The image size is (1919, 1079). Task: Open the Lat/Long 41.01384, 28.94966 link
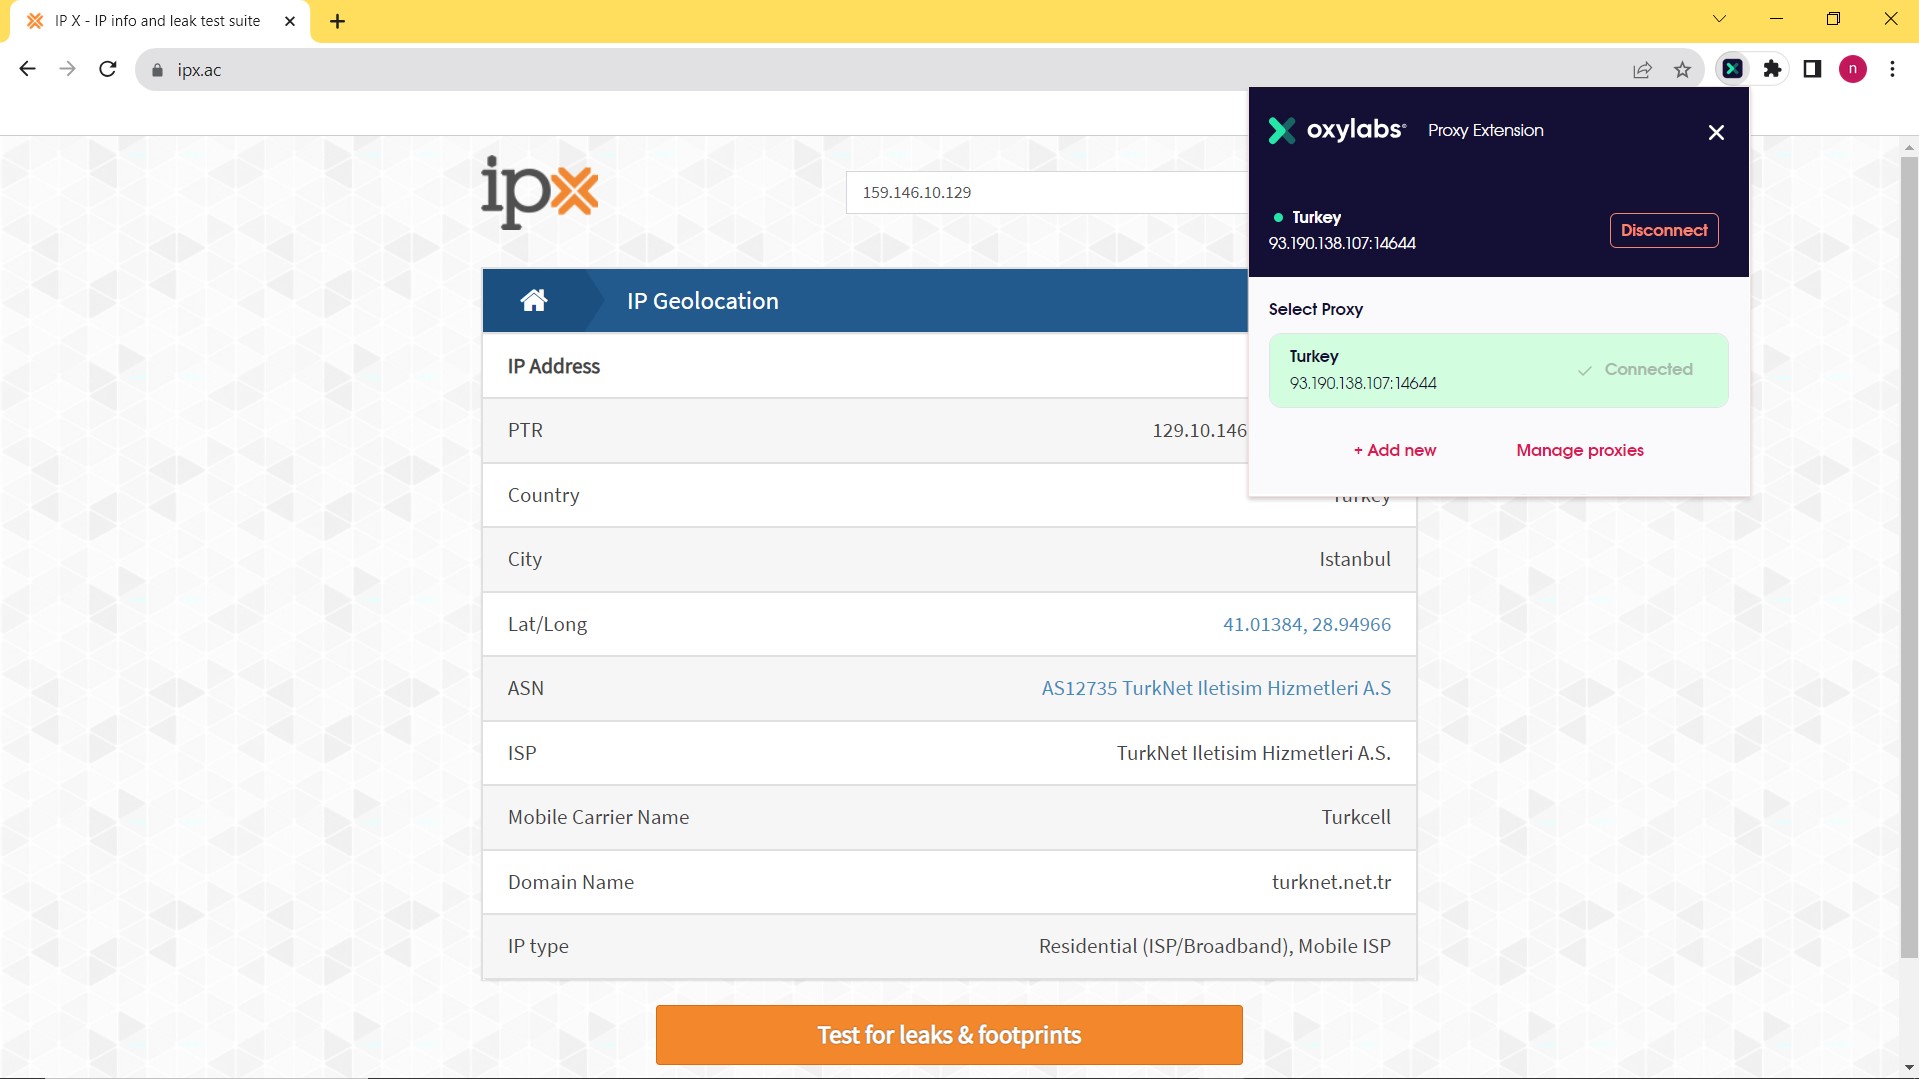(x=1306, y=624)
